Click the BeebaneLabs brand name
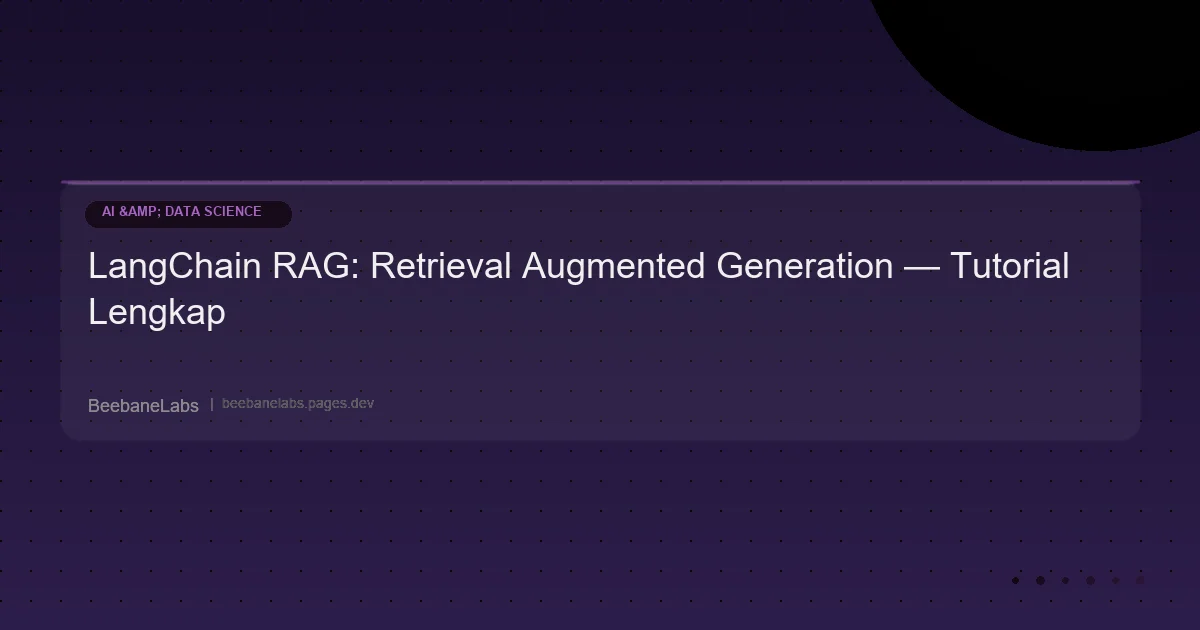 point(143,405)
